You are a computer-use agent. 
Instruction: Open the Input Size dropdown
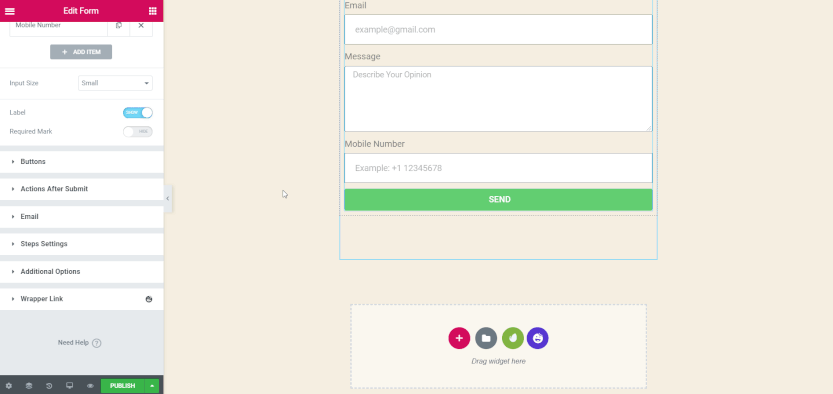click(115, 83)
